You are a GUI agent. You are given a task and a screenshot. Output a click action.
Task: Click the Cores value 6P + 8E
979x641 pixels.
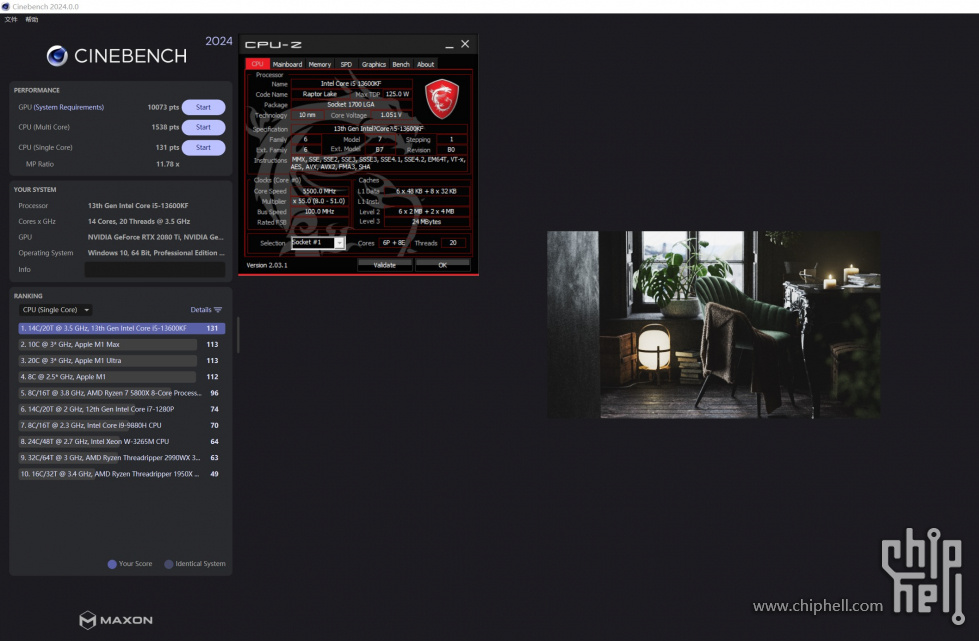pyautogui.click(x=393, y=243)
